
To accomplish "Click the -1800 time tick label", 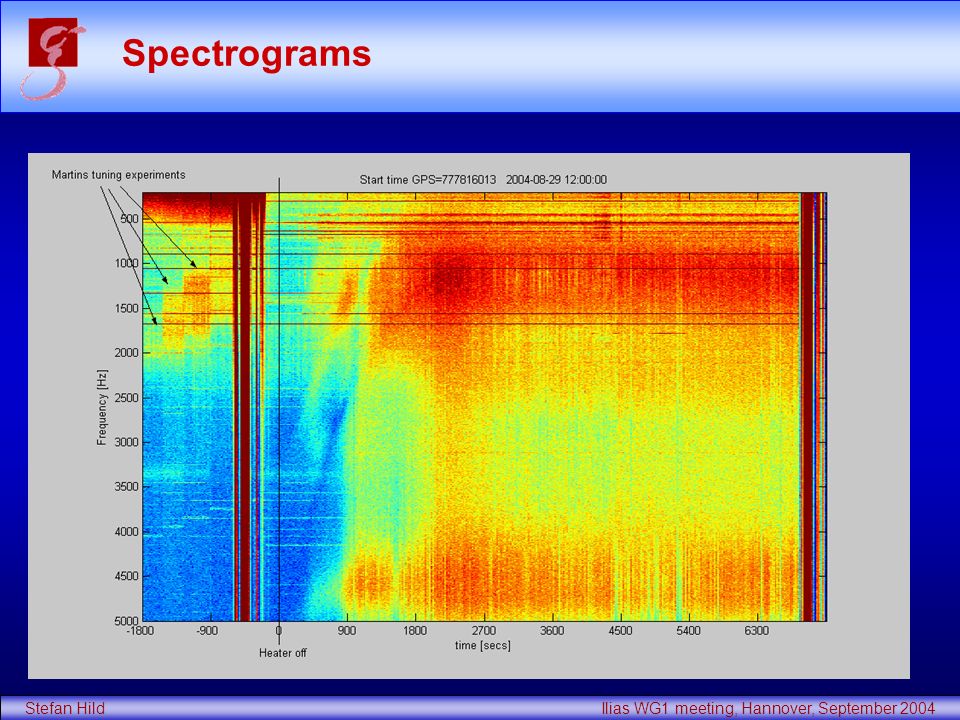I will click(x=140, y=631).
